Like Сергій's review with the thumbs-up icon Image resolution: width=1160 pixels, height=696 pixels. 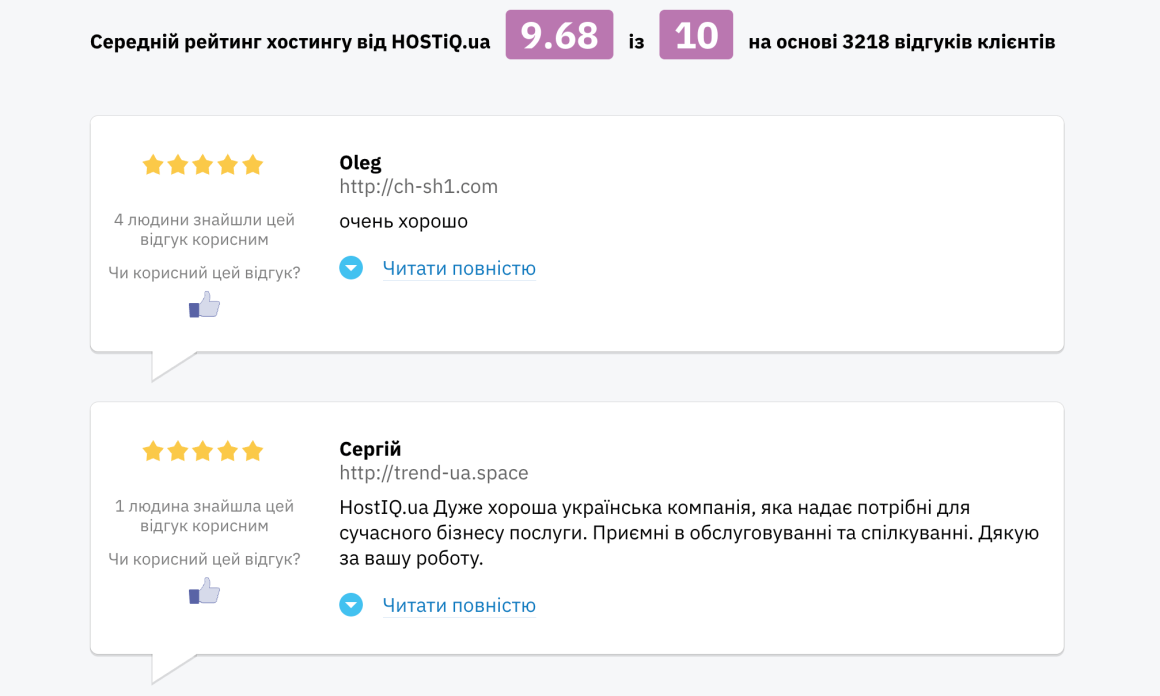205,591
